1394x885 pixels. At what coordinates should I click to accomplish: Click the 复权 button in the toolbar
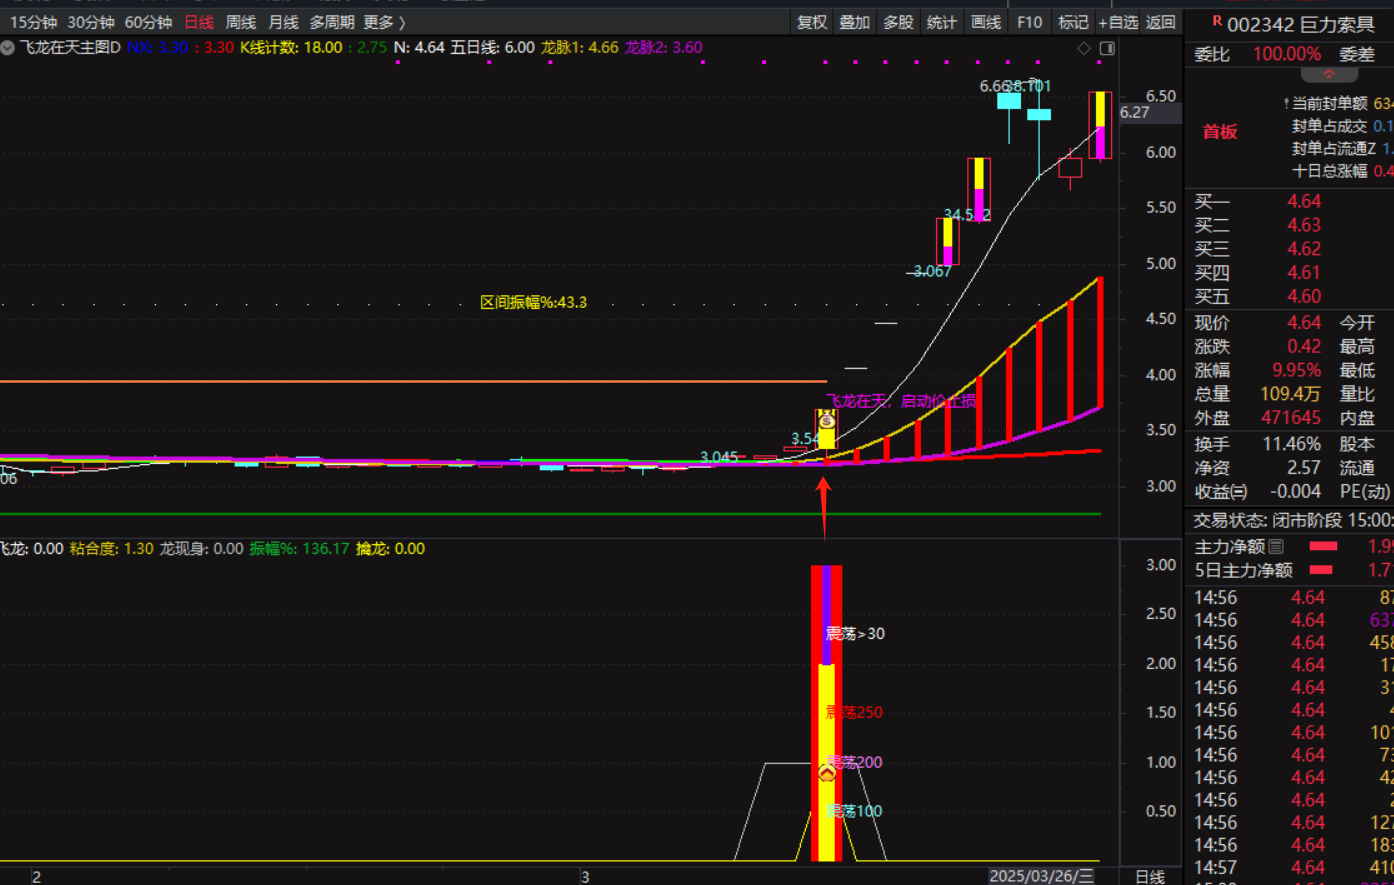coord(812,22)
